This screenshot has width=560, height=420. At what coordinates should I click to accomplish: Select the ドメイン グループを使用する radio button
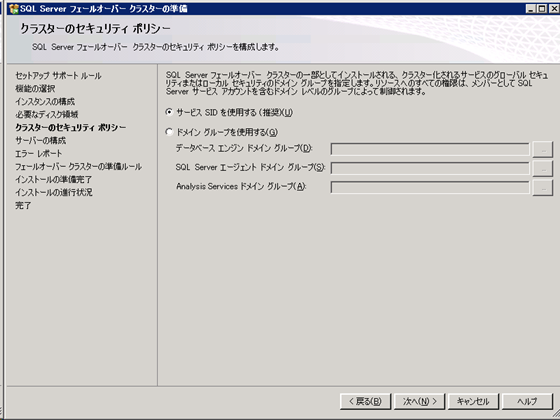(x=169, y=132)
